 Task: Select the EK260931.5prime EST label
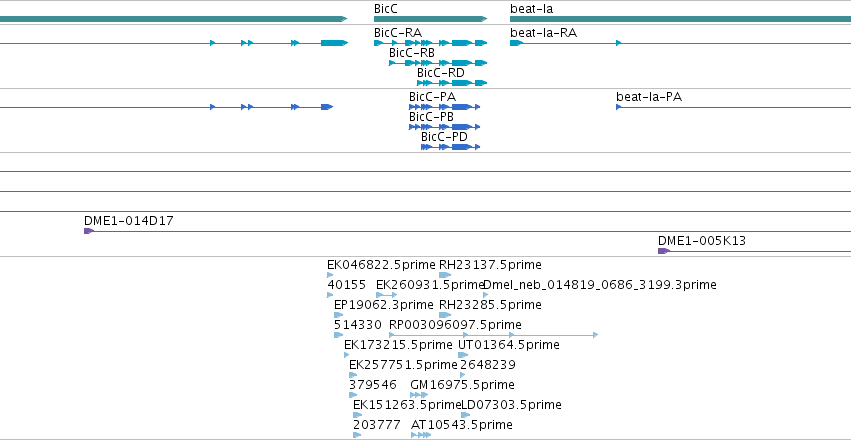point(430,285)
